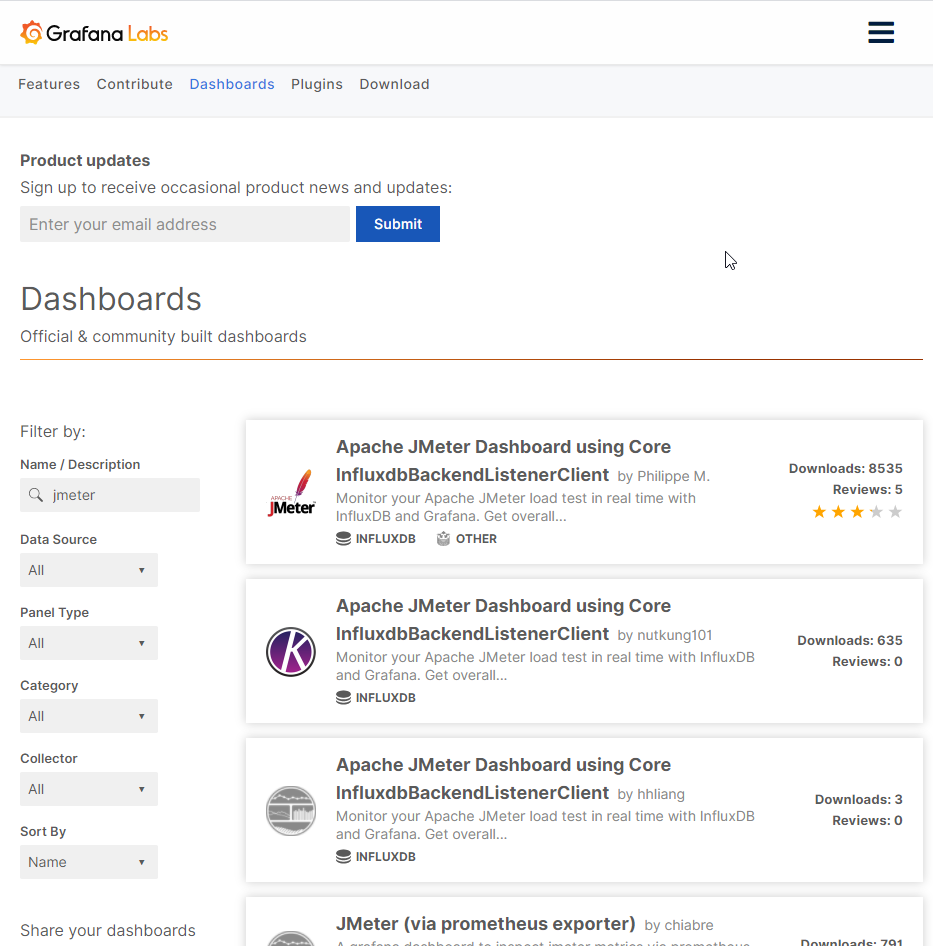The height and width of the screenshot is (946, 933).
Task: Click the OTHER collector icon on first card
Action: [x=444, y=539]
